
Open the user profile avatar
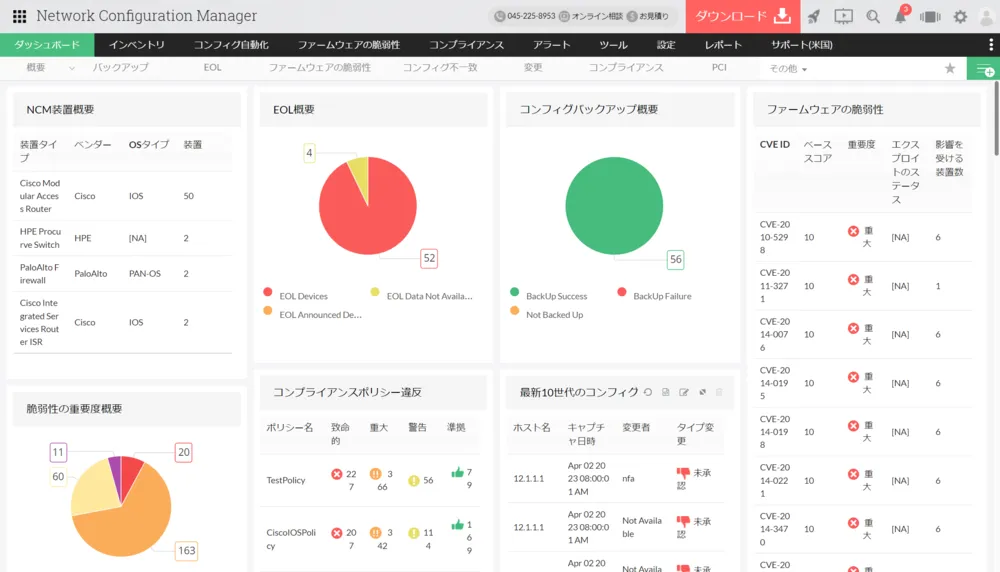tap(987, 17)
